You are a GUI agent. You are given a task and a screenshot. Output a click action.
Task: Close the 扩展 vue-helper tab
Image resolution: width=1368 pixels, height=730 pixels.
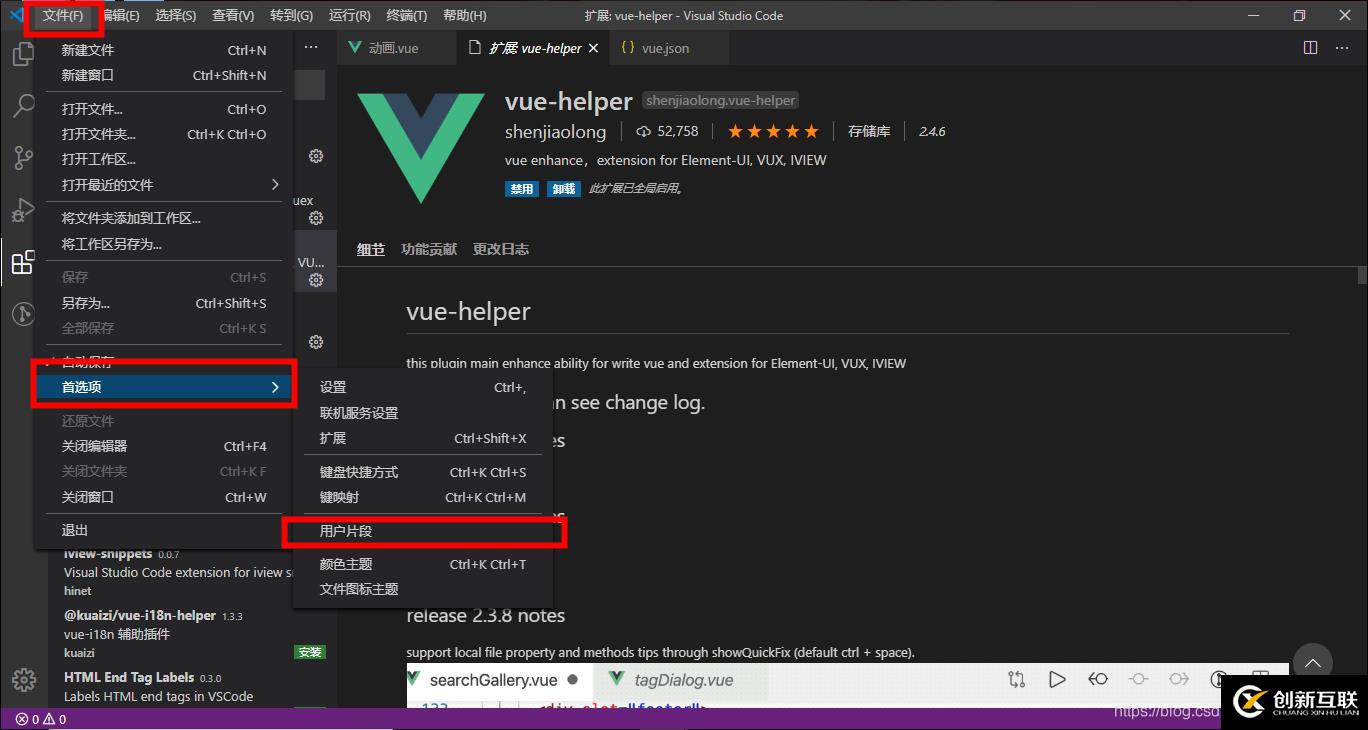coord(593,48)
